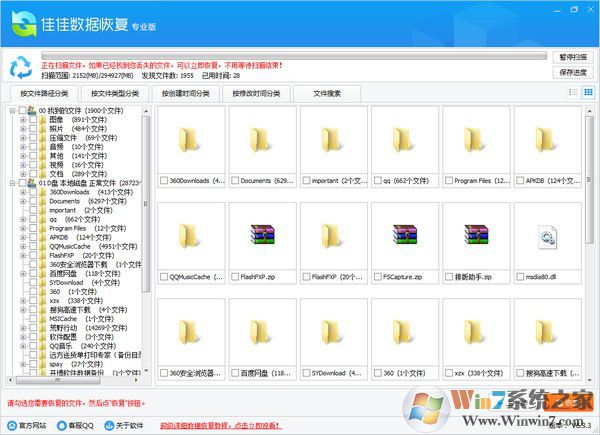Tick the FSCapture.zip checkbox
This screenshot has height=435, width=600.
[x=378, y=276]
